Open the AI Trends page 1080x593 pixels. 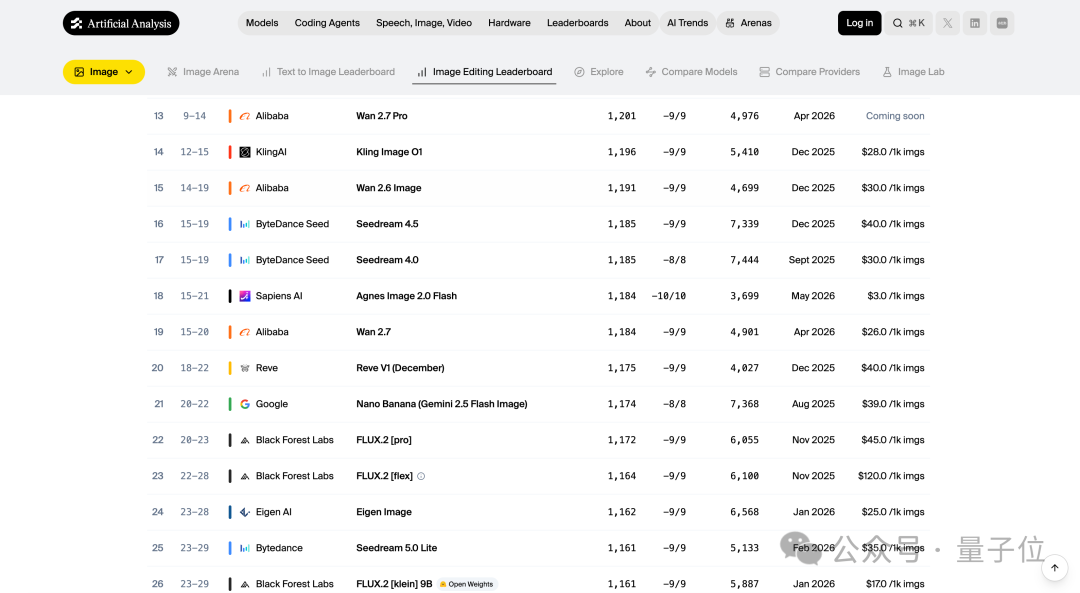[x=687, y=23]
